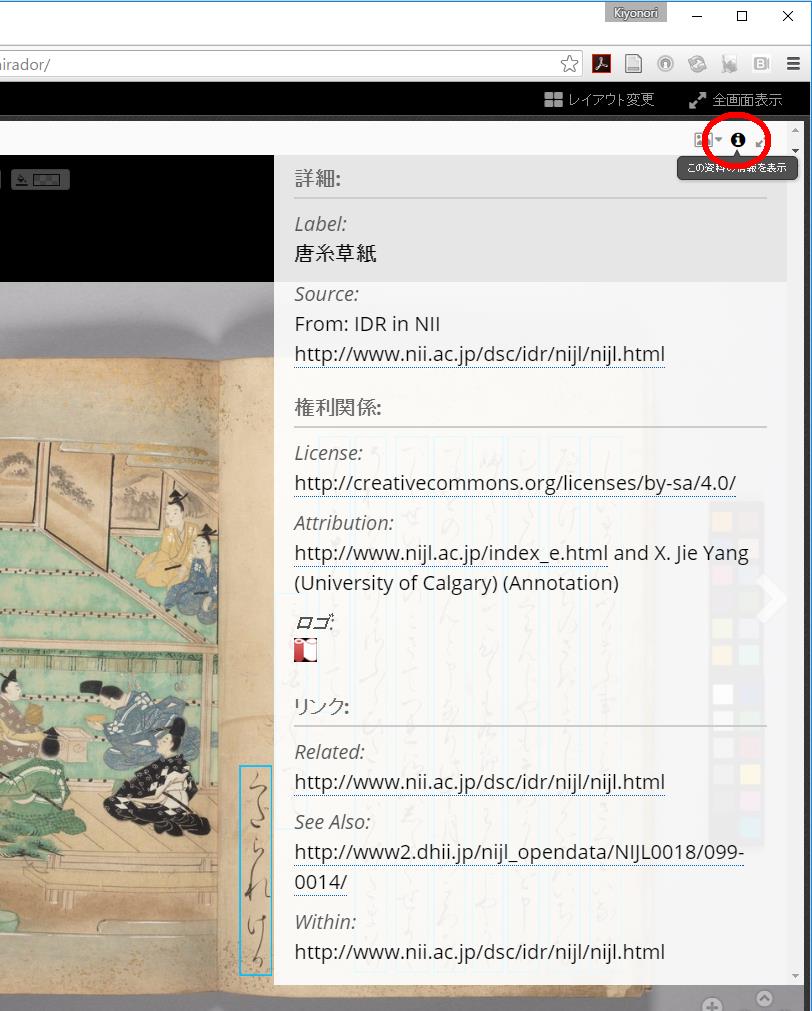Click the zoom-in plus icon at bottom
This screenshot has height=1011, width=812.
712,1005
